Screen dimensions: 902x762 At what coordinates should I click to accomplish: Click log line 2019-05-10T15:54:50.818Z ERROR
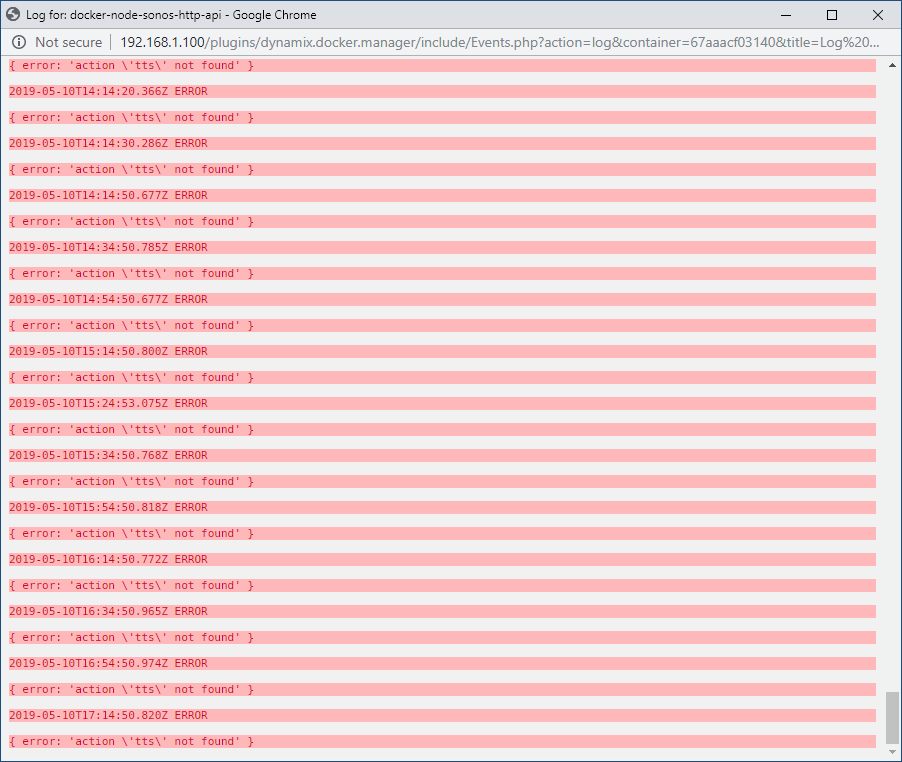click(442, 507)
